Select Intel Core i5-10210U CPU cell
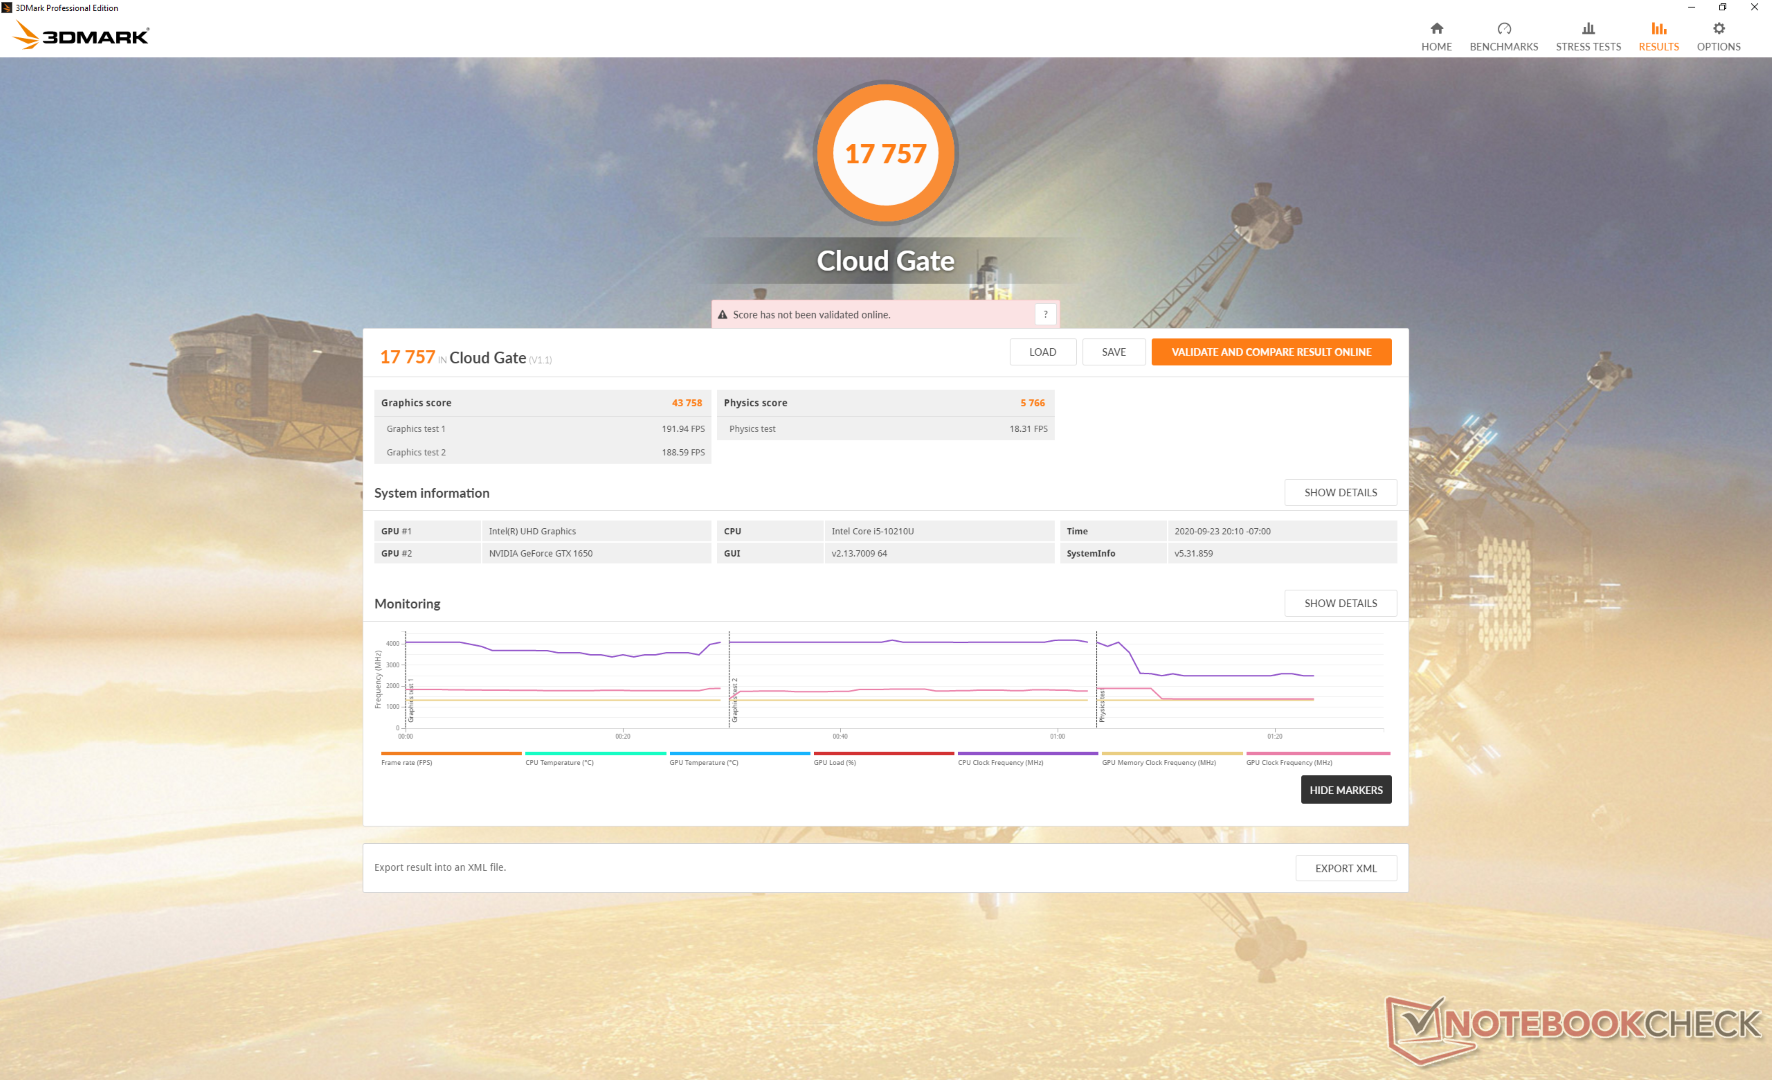1772x1080 pixels. [x=939, y=531]
